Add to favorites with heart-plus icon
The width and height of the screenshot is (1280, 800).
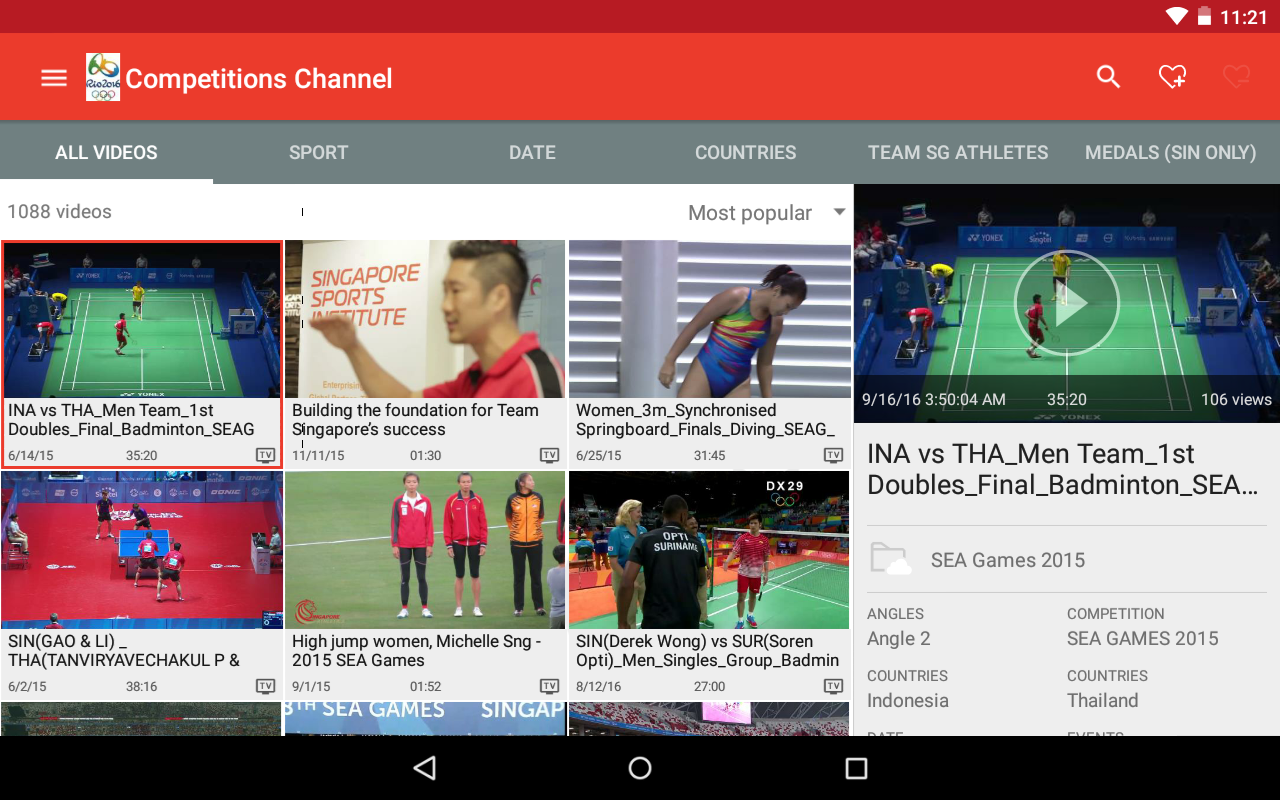(1172, 76)
